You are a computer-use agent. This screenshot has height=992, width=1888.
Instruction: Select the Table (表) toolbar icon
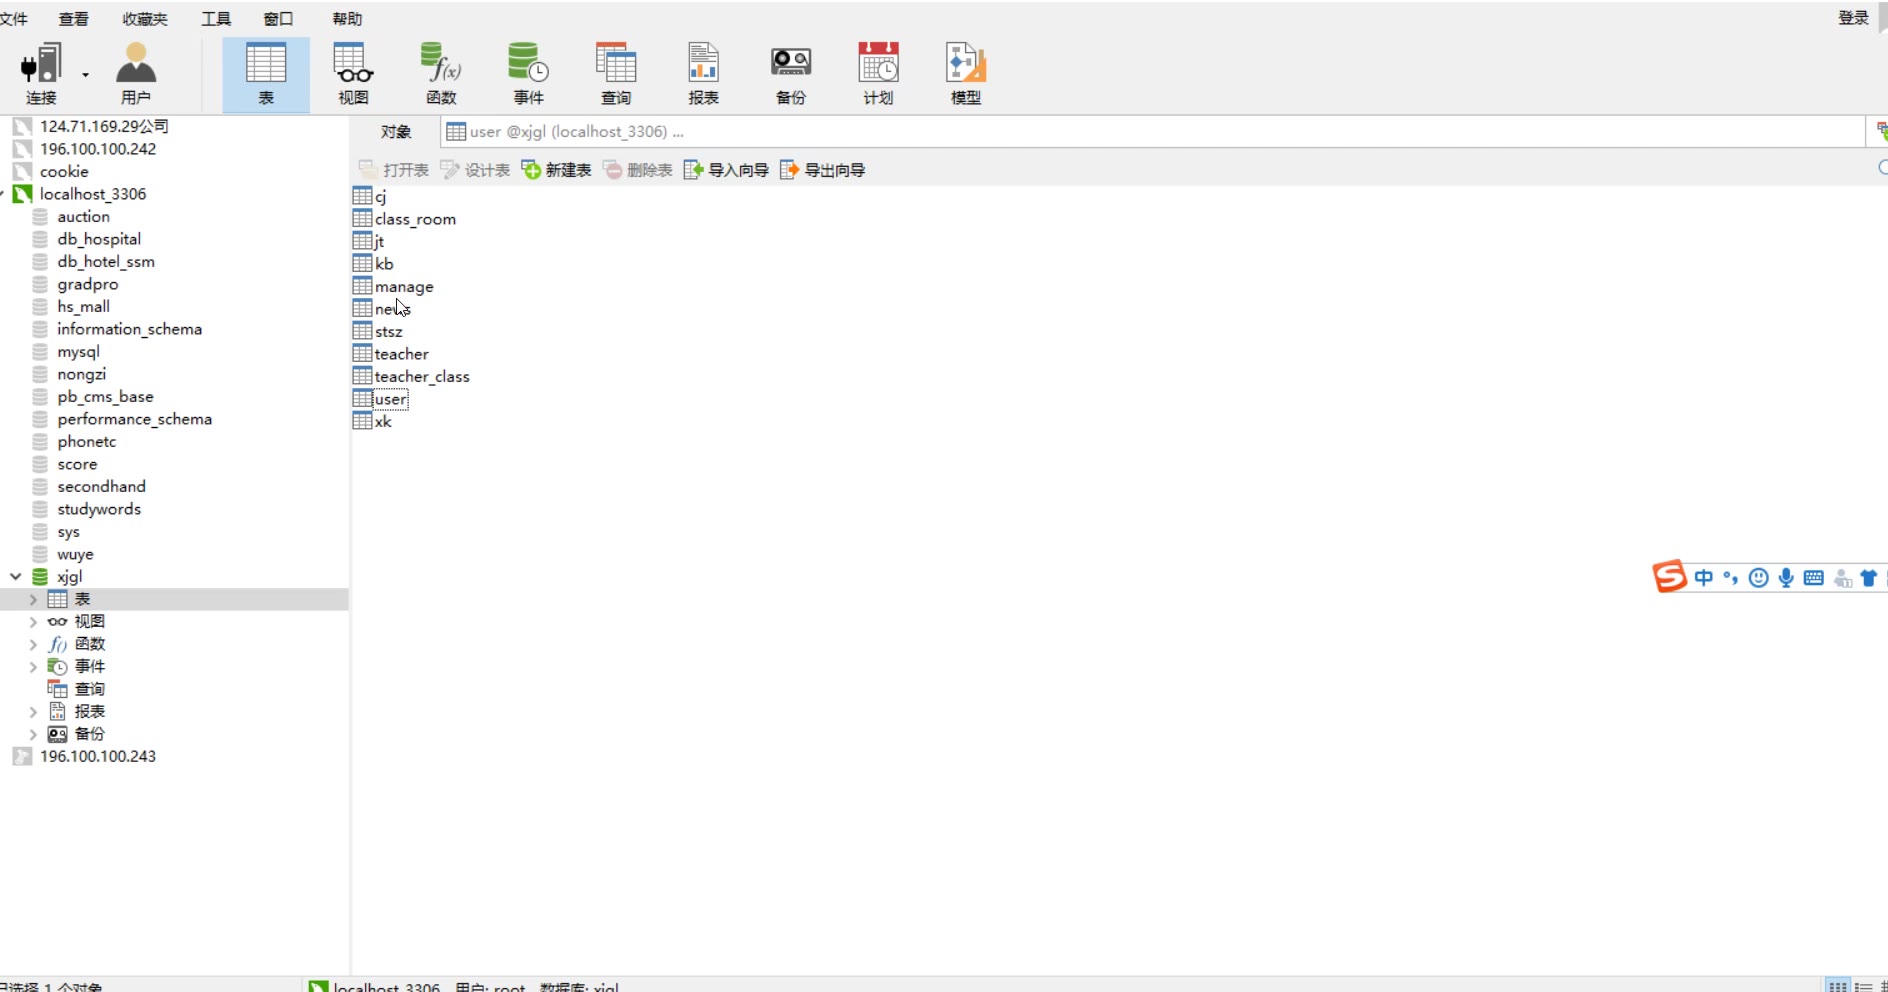[x=266, y=74]
